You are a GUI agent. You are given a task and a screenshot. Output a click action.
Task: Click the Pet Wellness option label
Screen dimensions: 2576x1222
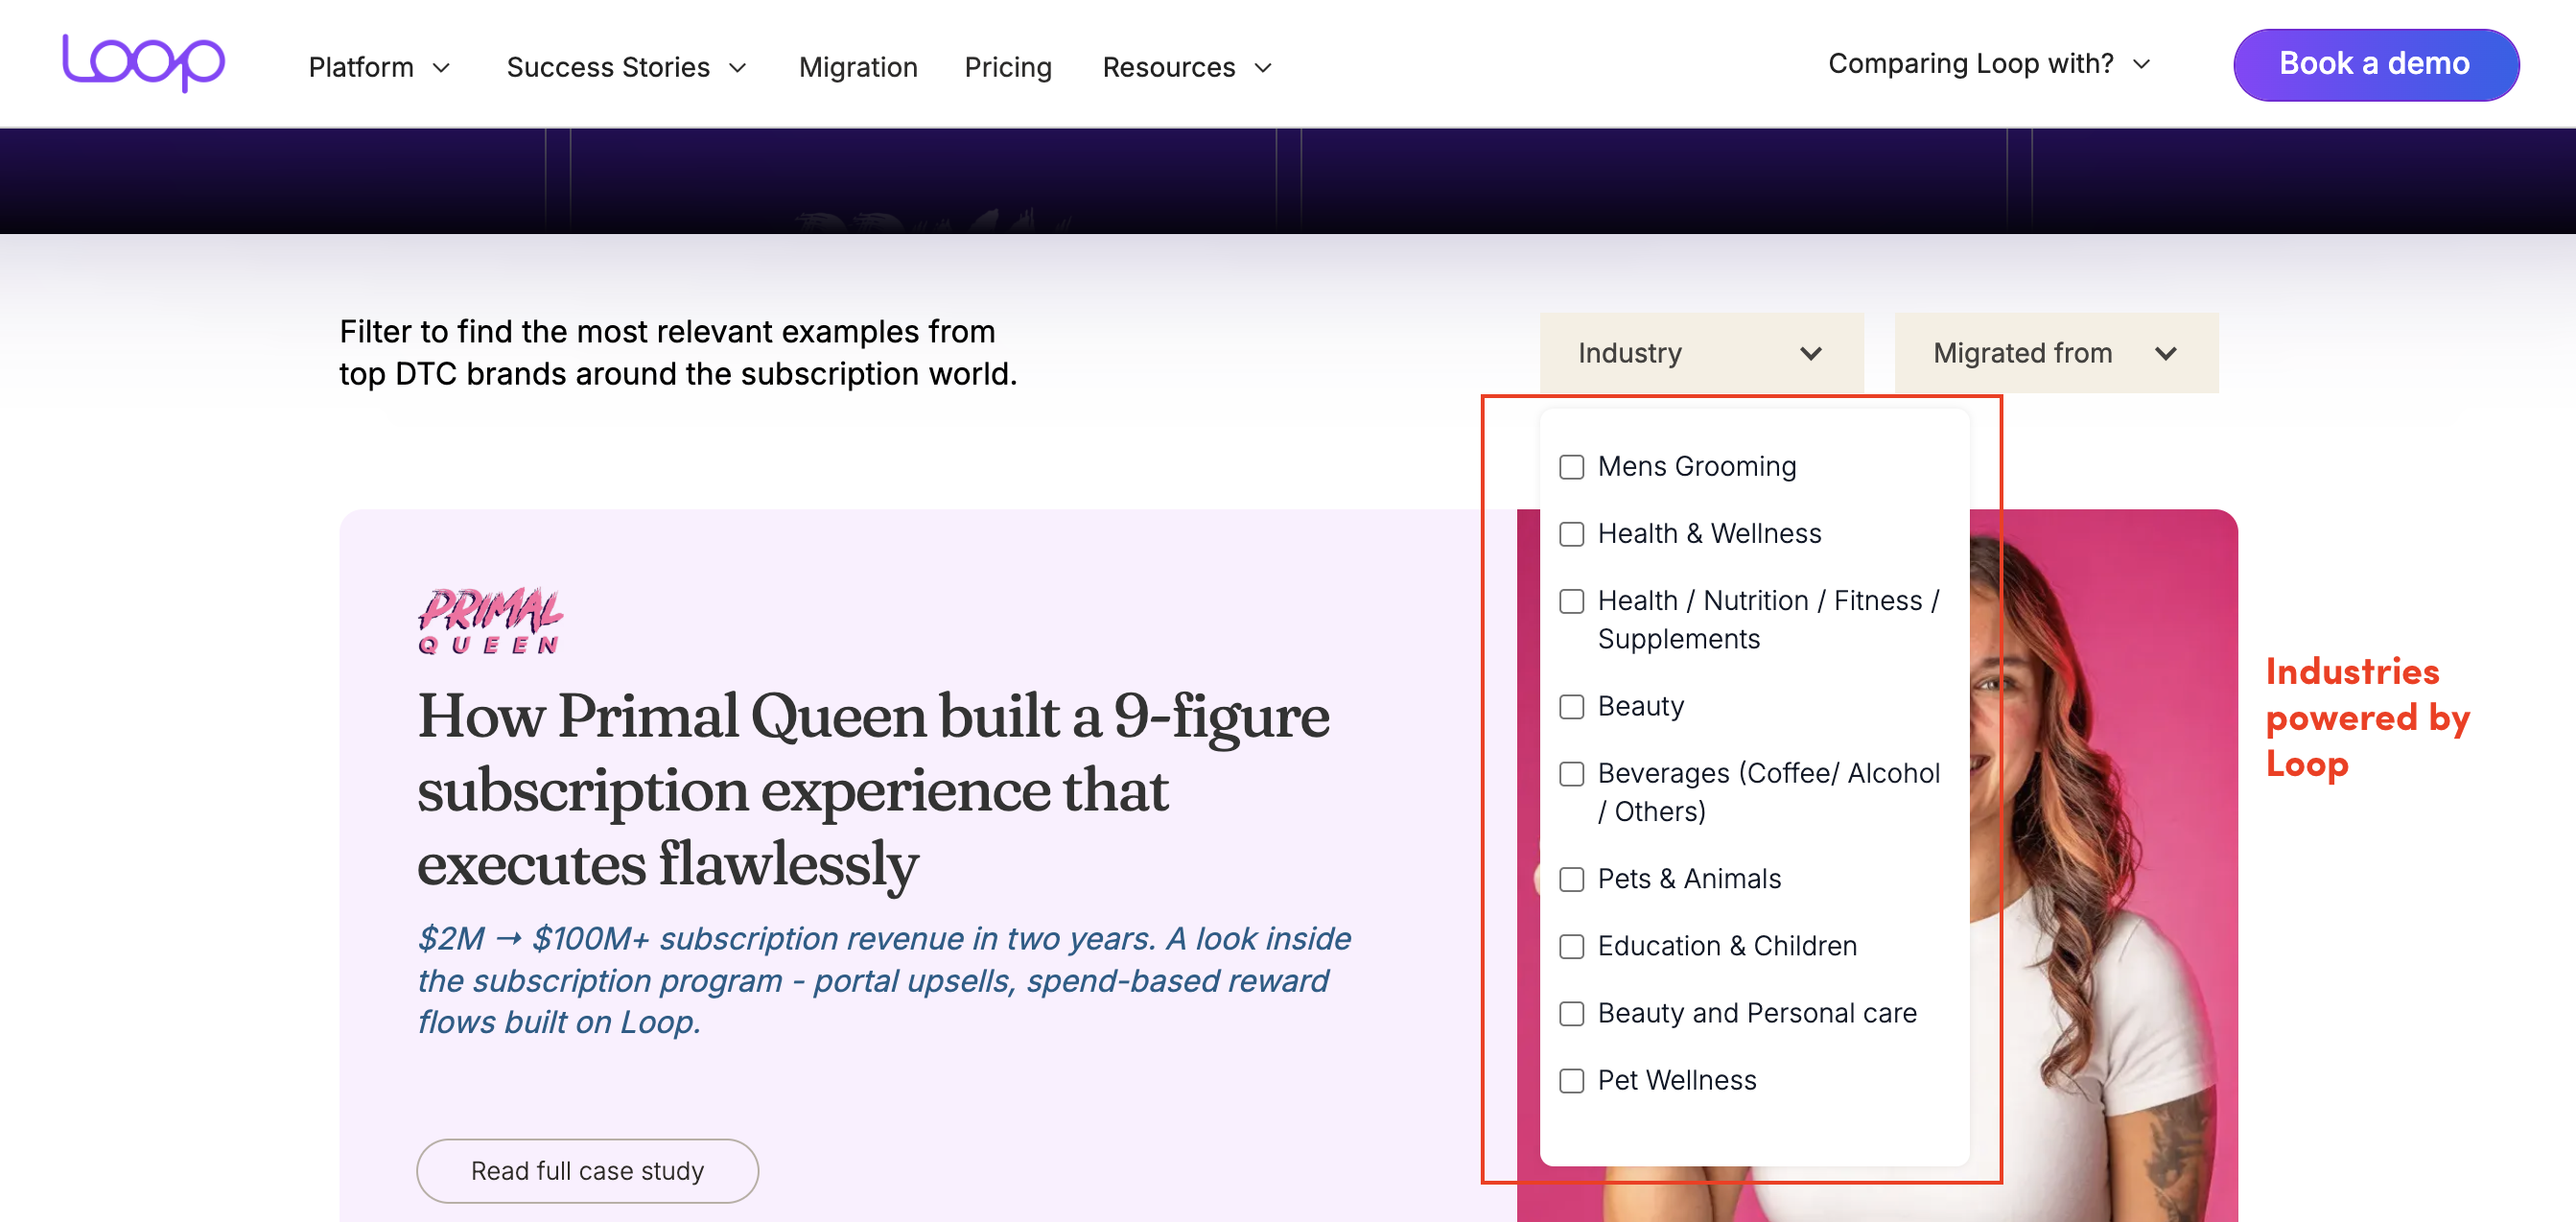pos(1677,1080)
